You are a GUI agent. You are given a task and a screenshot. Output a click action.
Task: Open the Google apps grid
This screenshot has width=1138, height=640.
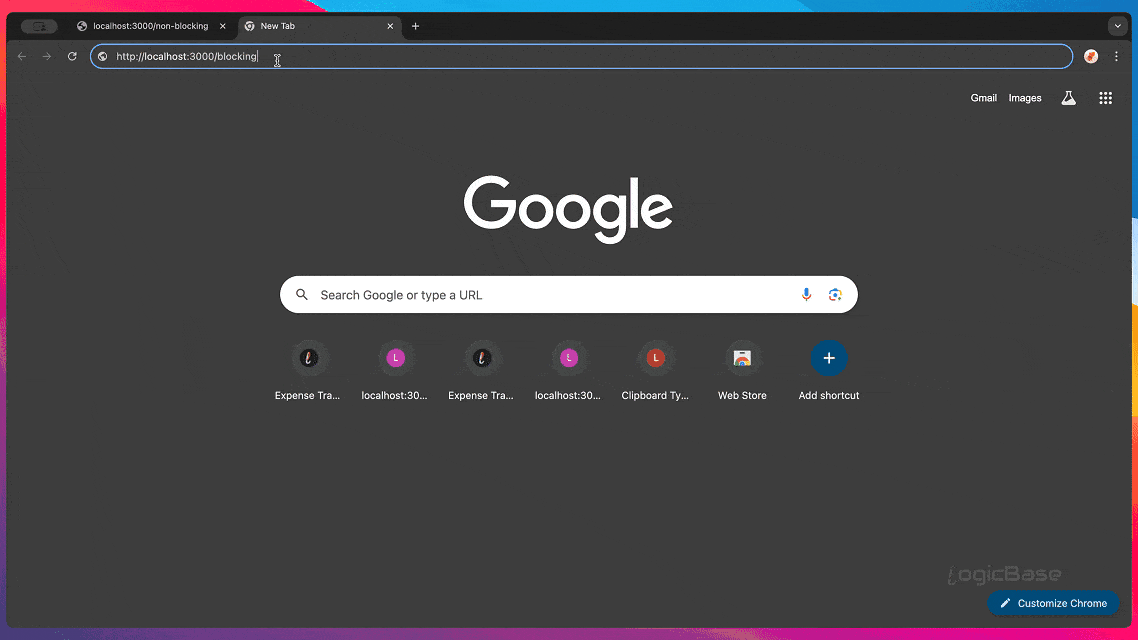tap(1105, 97)
